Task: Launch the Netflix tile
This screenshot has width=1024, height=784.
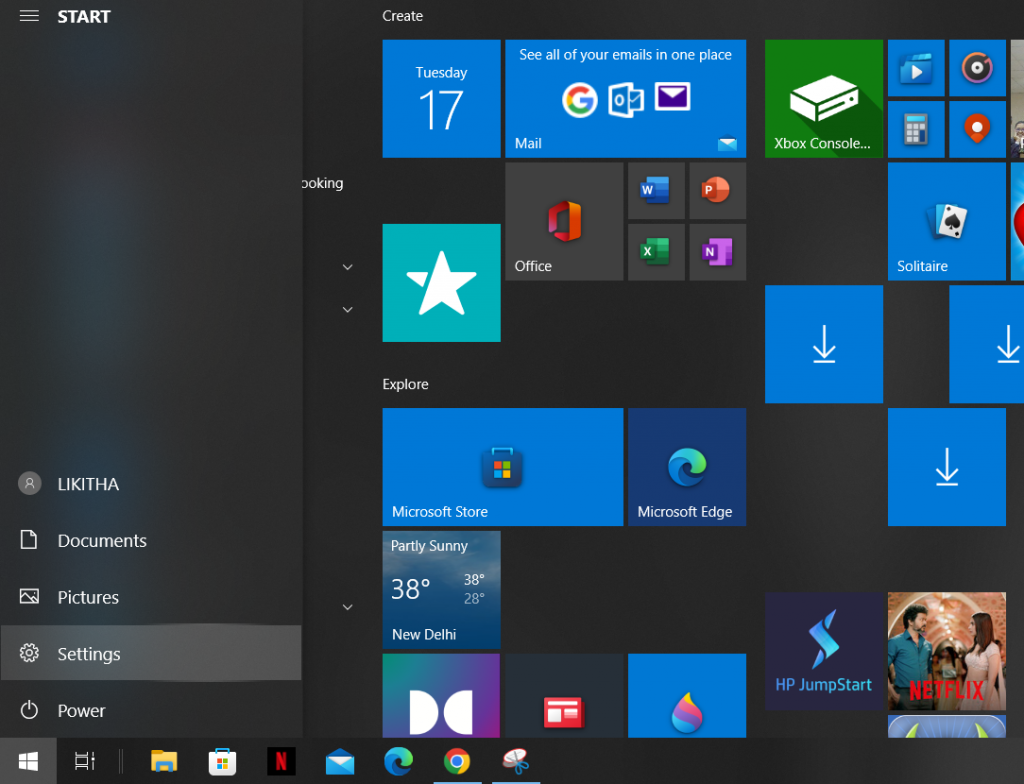Action: click(946, 650)
